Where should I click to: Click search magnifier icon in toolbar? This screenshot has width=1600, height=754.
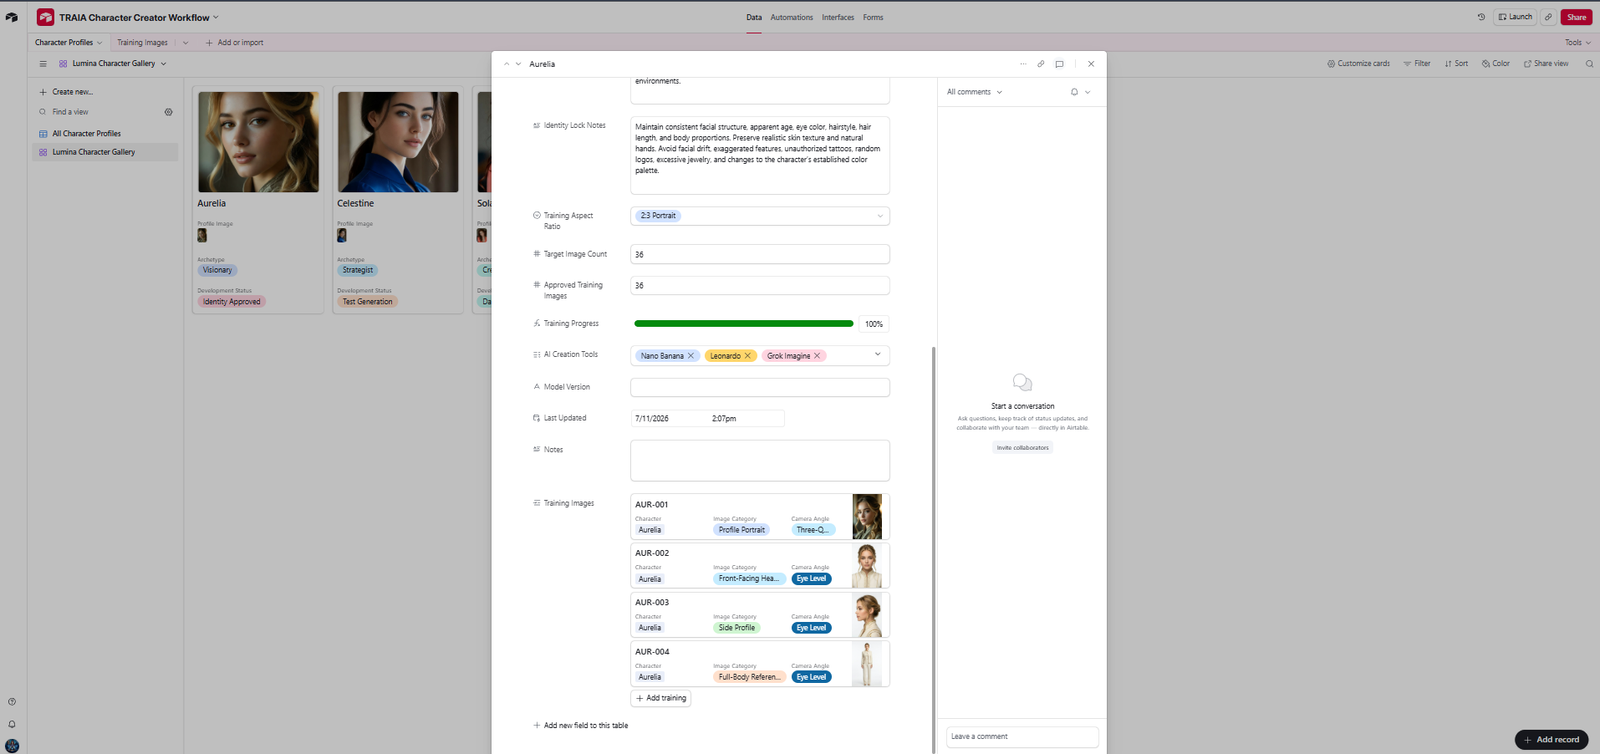tap(1589, 64)
